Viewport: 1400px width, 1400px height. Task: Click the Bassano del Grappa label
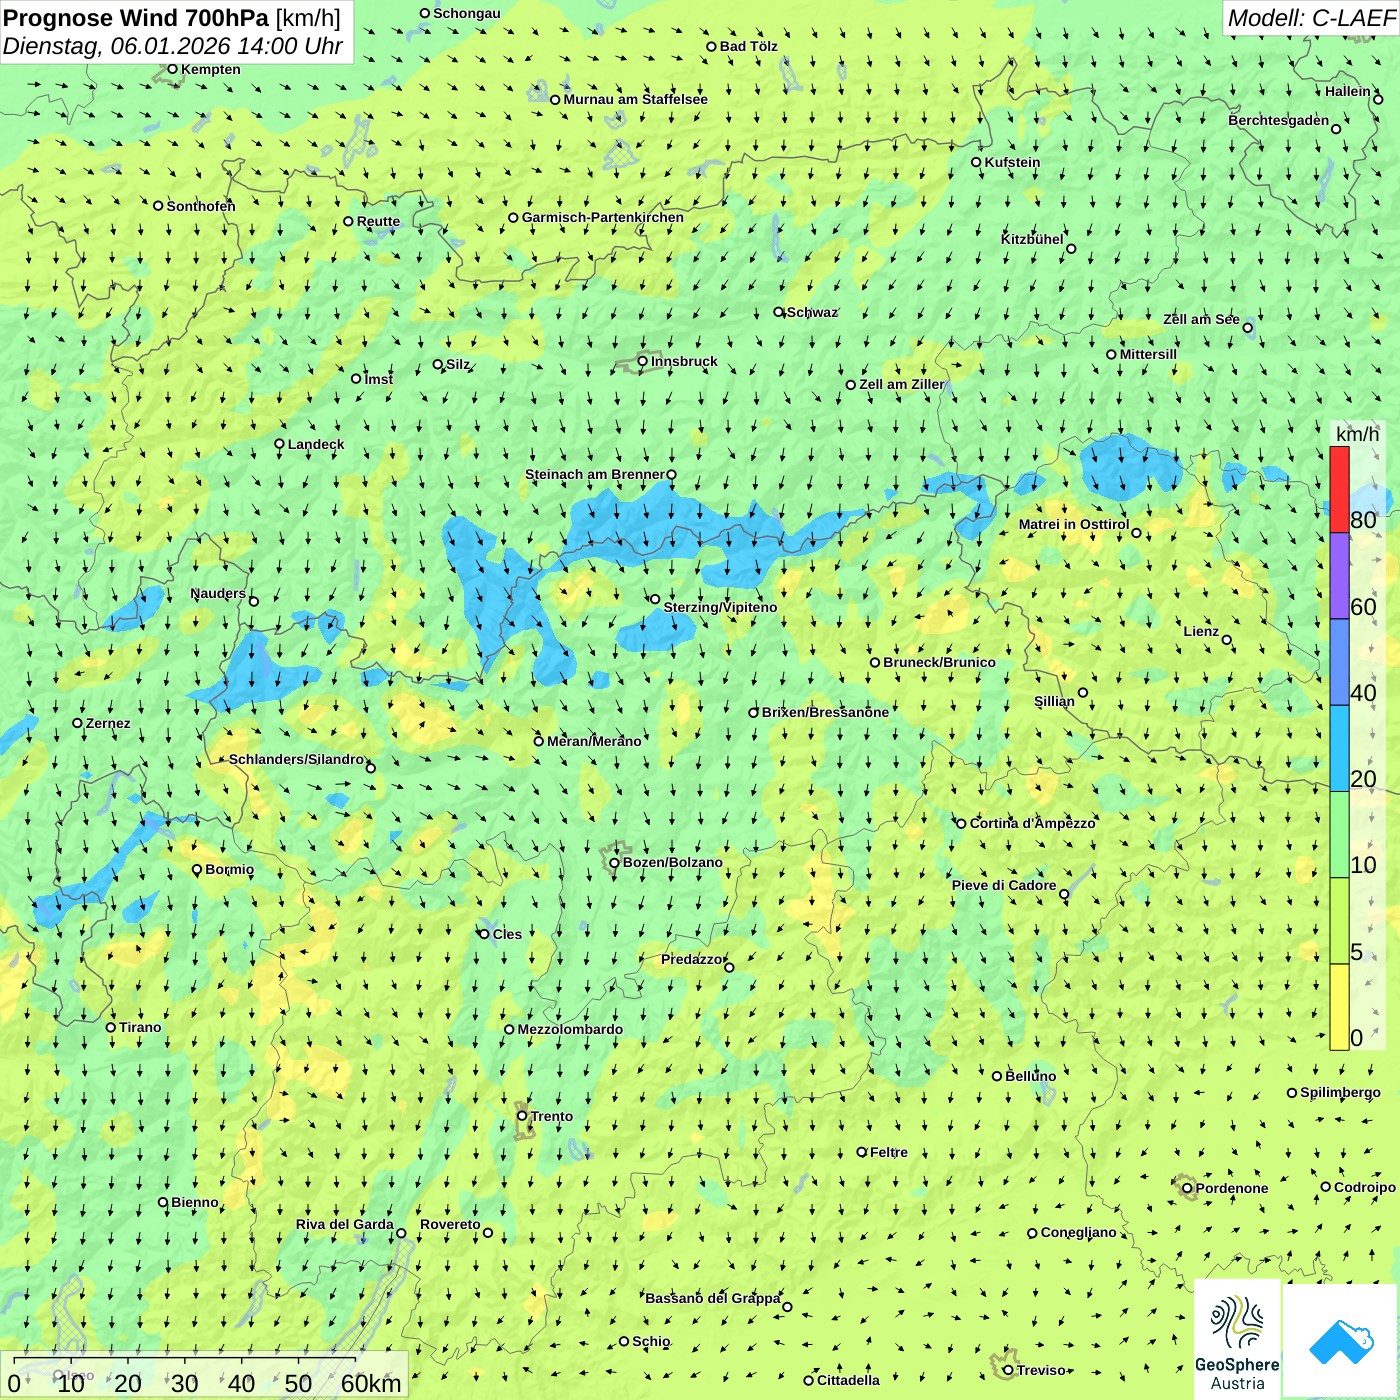(712, 1298)
